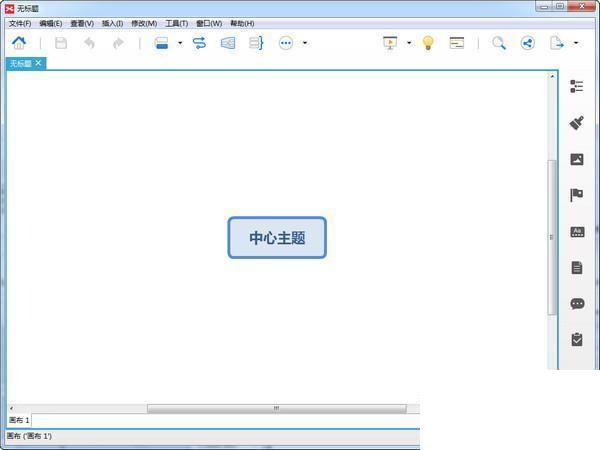Open the Notes document panel

click(577, 267)
